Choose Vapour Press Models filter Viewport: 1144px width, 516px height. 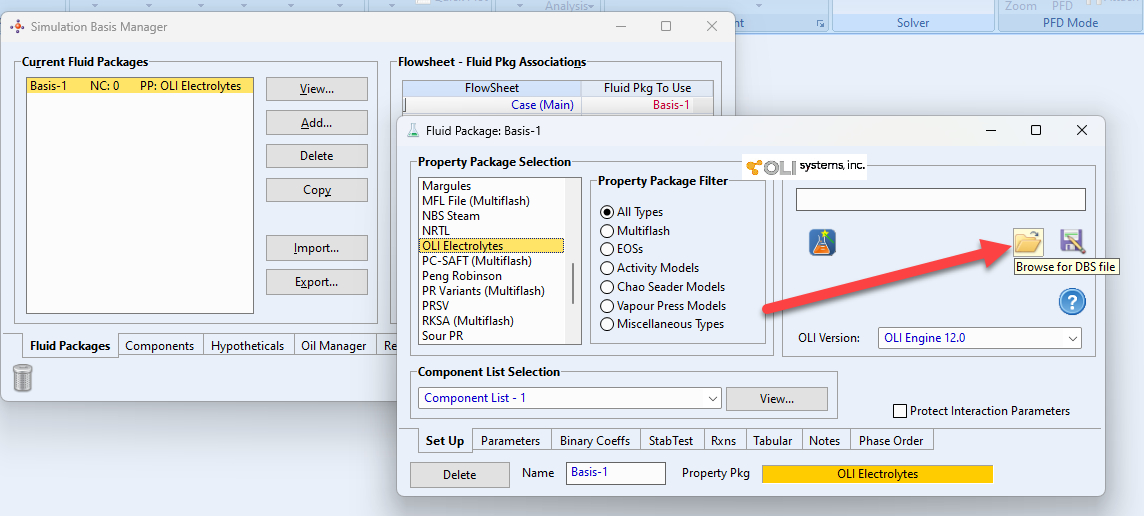tap(606, 306)
